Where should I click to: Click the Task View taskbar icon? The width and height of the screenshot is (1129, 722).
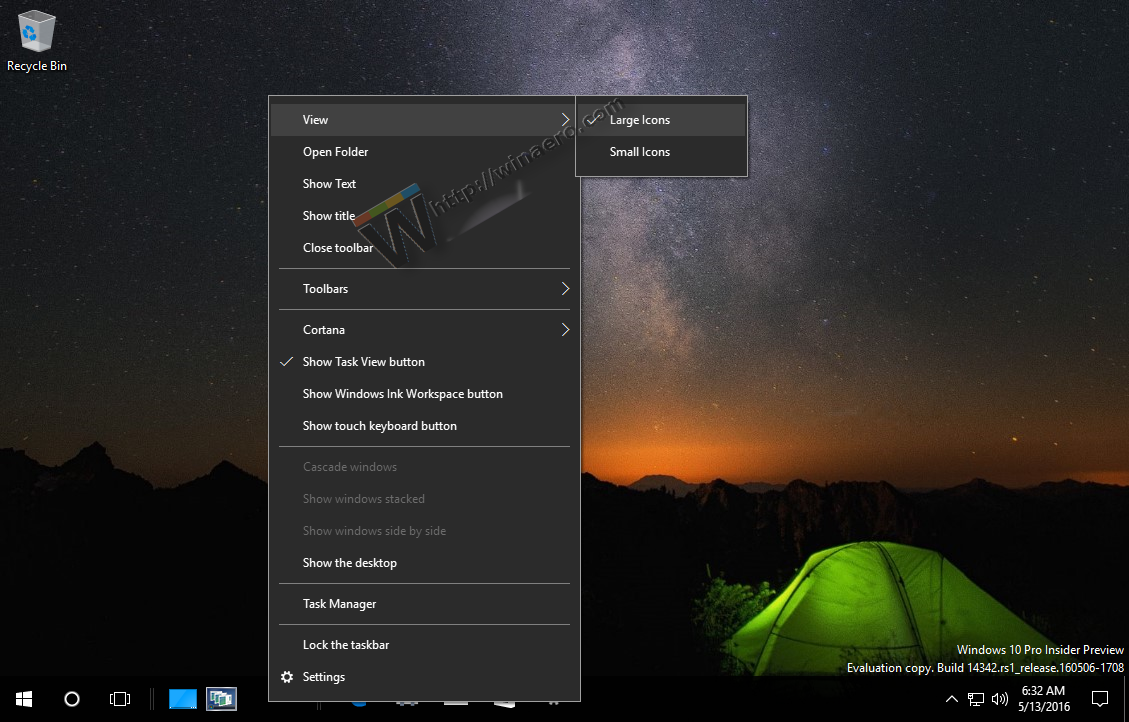pos(120,699)
